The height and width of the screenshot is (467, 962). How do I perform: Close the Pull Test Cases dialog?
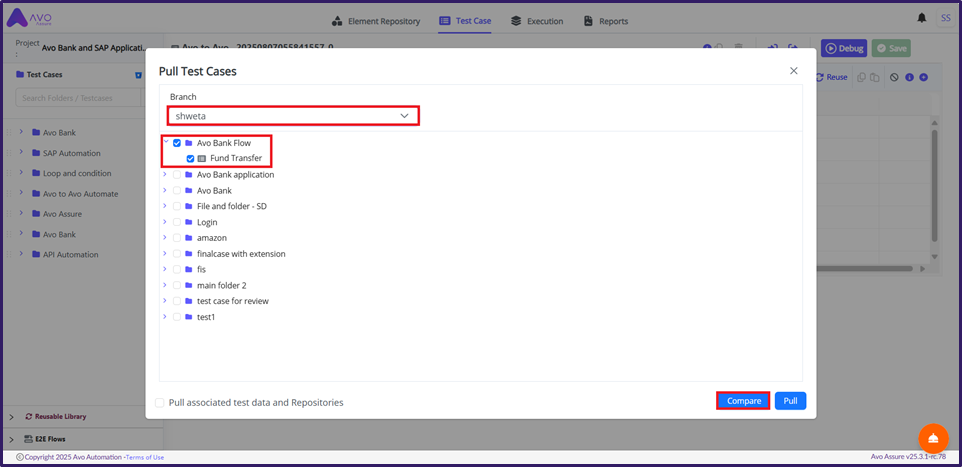click(794, 71)
